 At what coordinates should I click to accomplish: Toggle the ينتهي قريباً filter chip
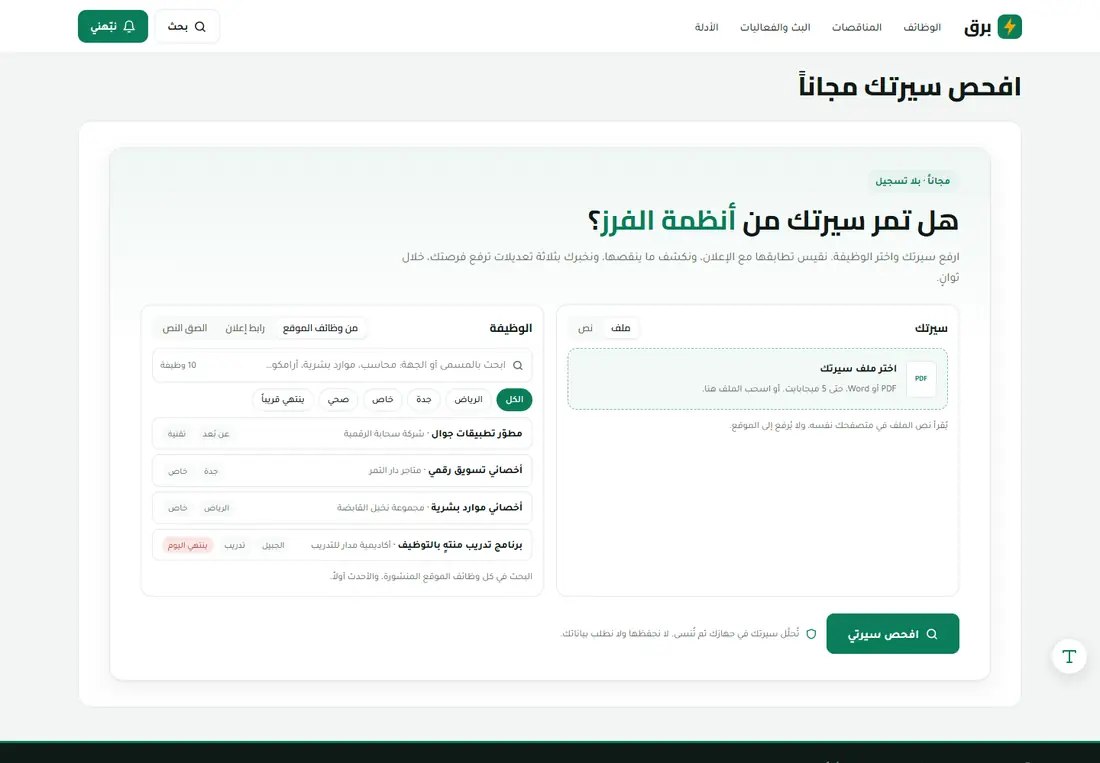coord(283,400)
